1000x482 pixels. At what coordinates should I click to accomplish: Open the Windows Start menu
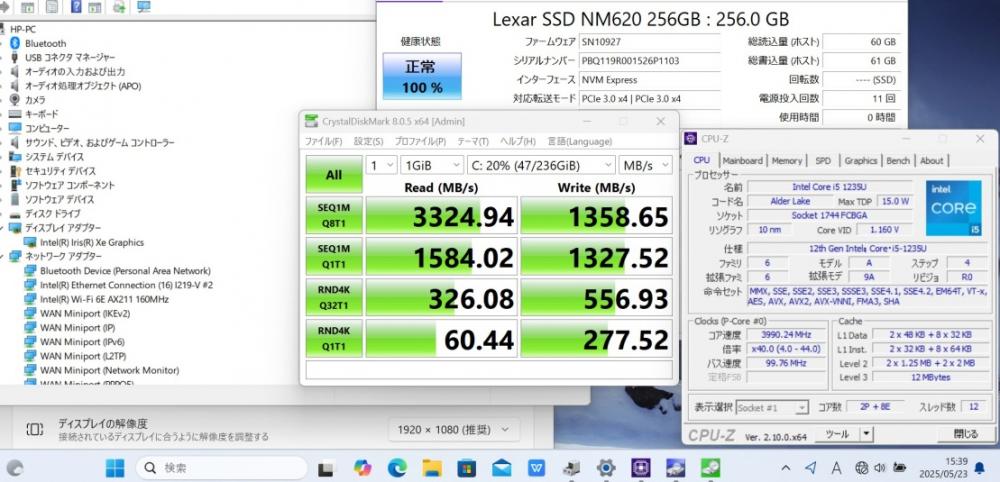115,467
